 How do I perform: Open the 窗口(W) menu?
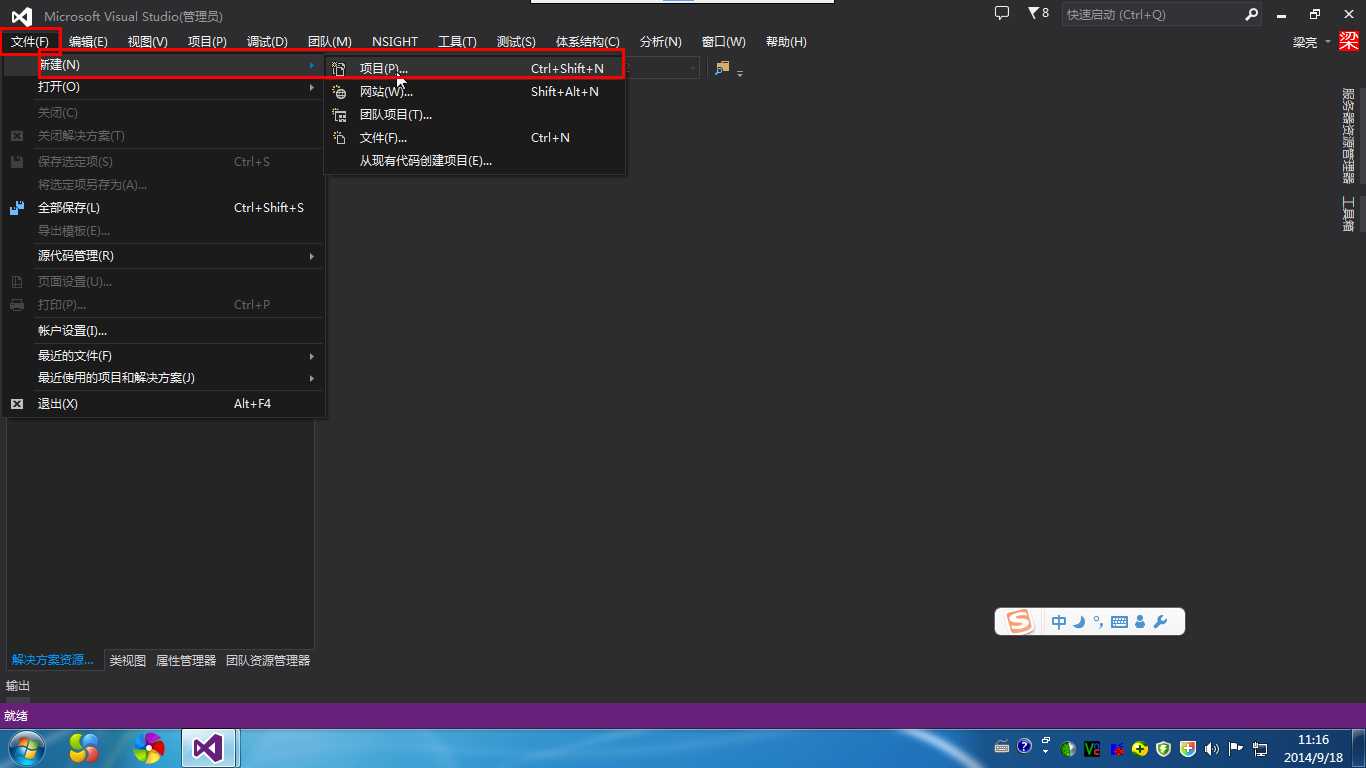(x=724, y=41)
